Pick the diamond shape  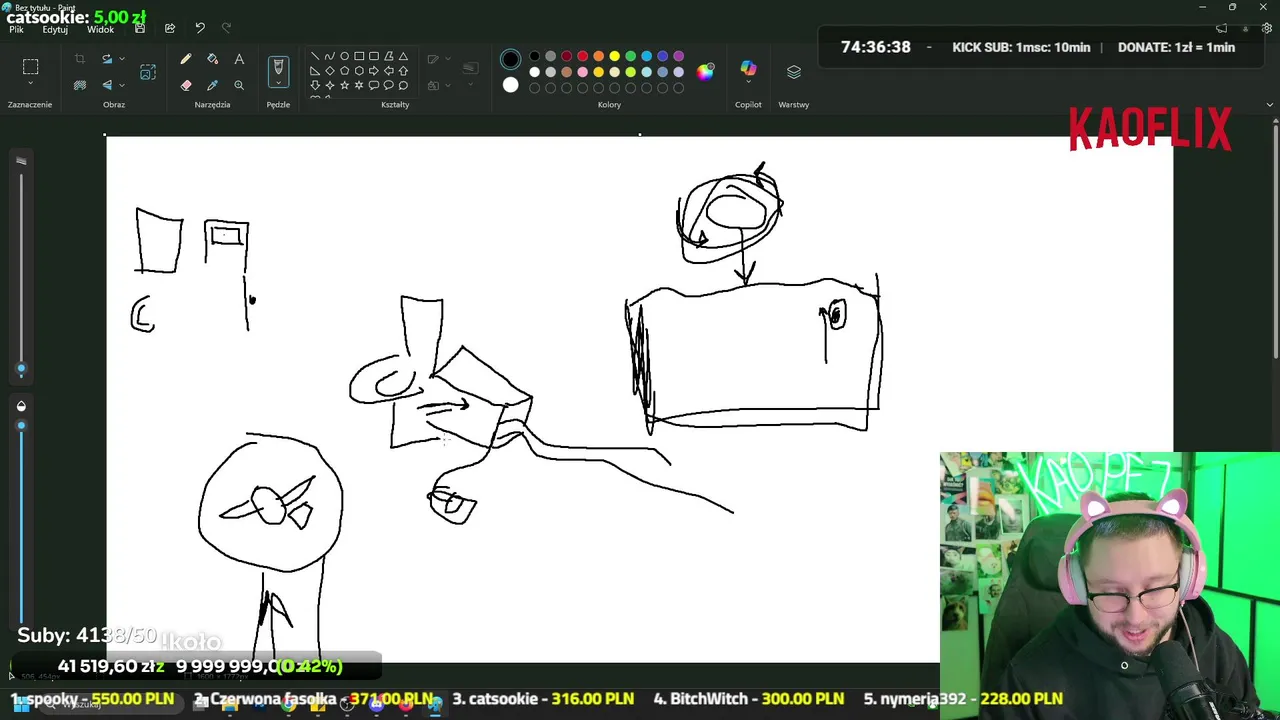[330, 71]
